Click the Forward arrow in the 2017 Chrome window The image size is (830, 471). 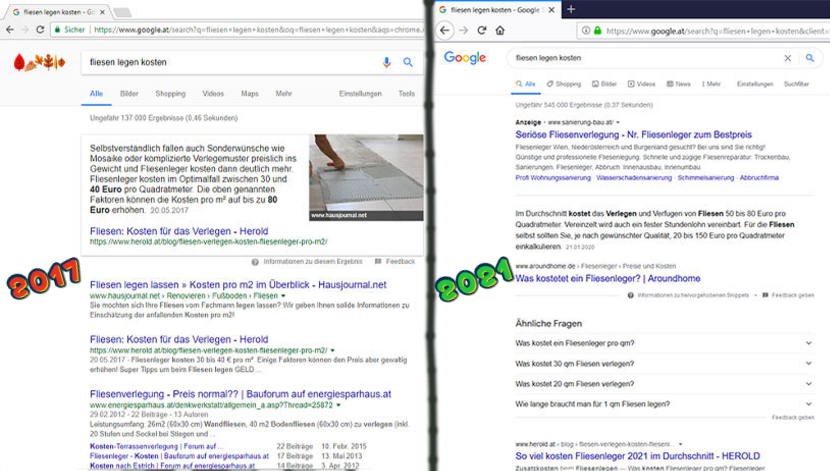pos(25,30)
